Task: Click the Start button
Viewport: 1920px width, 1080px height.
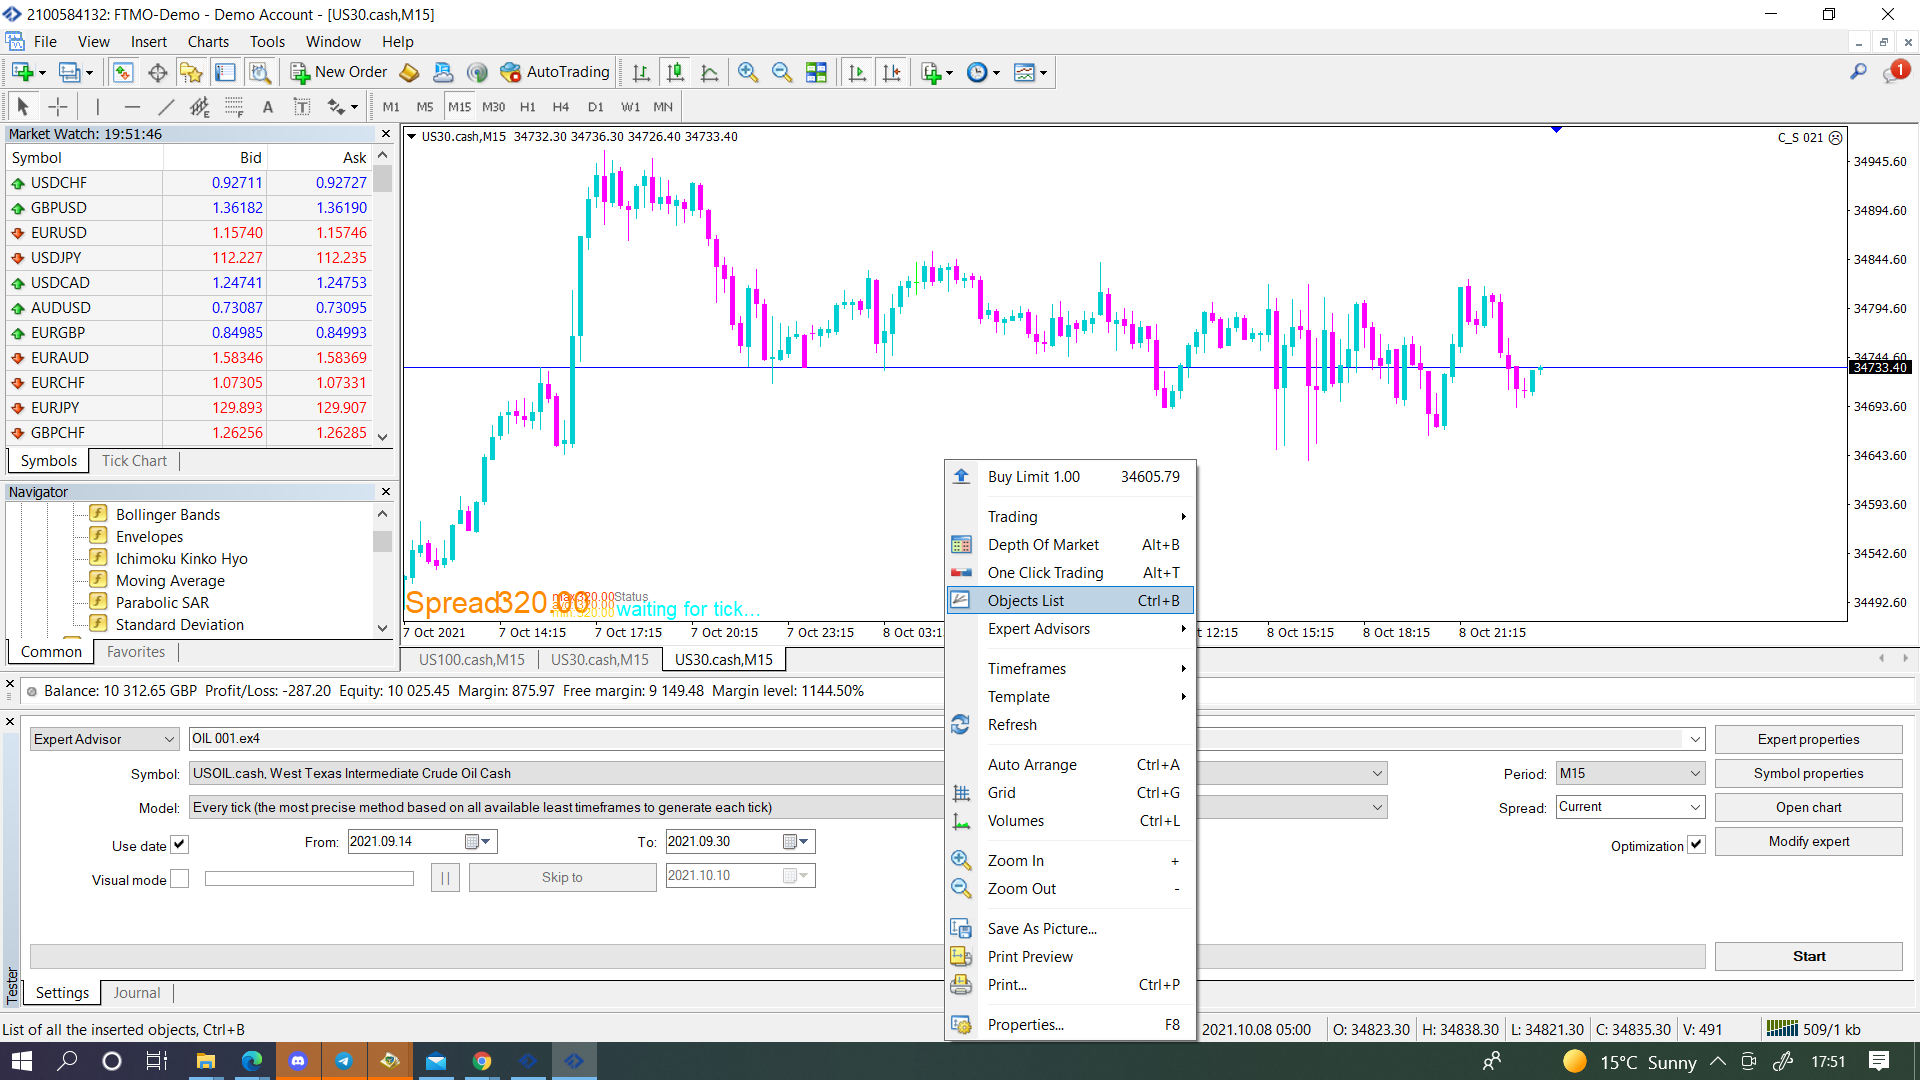Action: pyautogui.click(x=1808, y=956)
